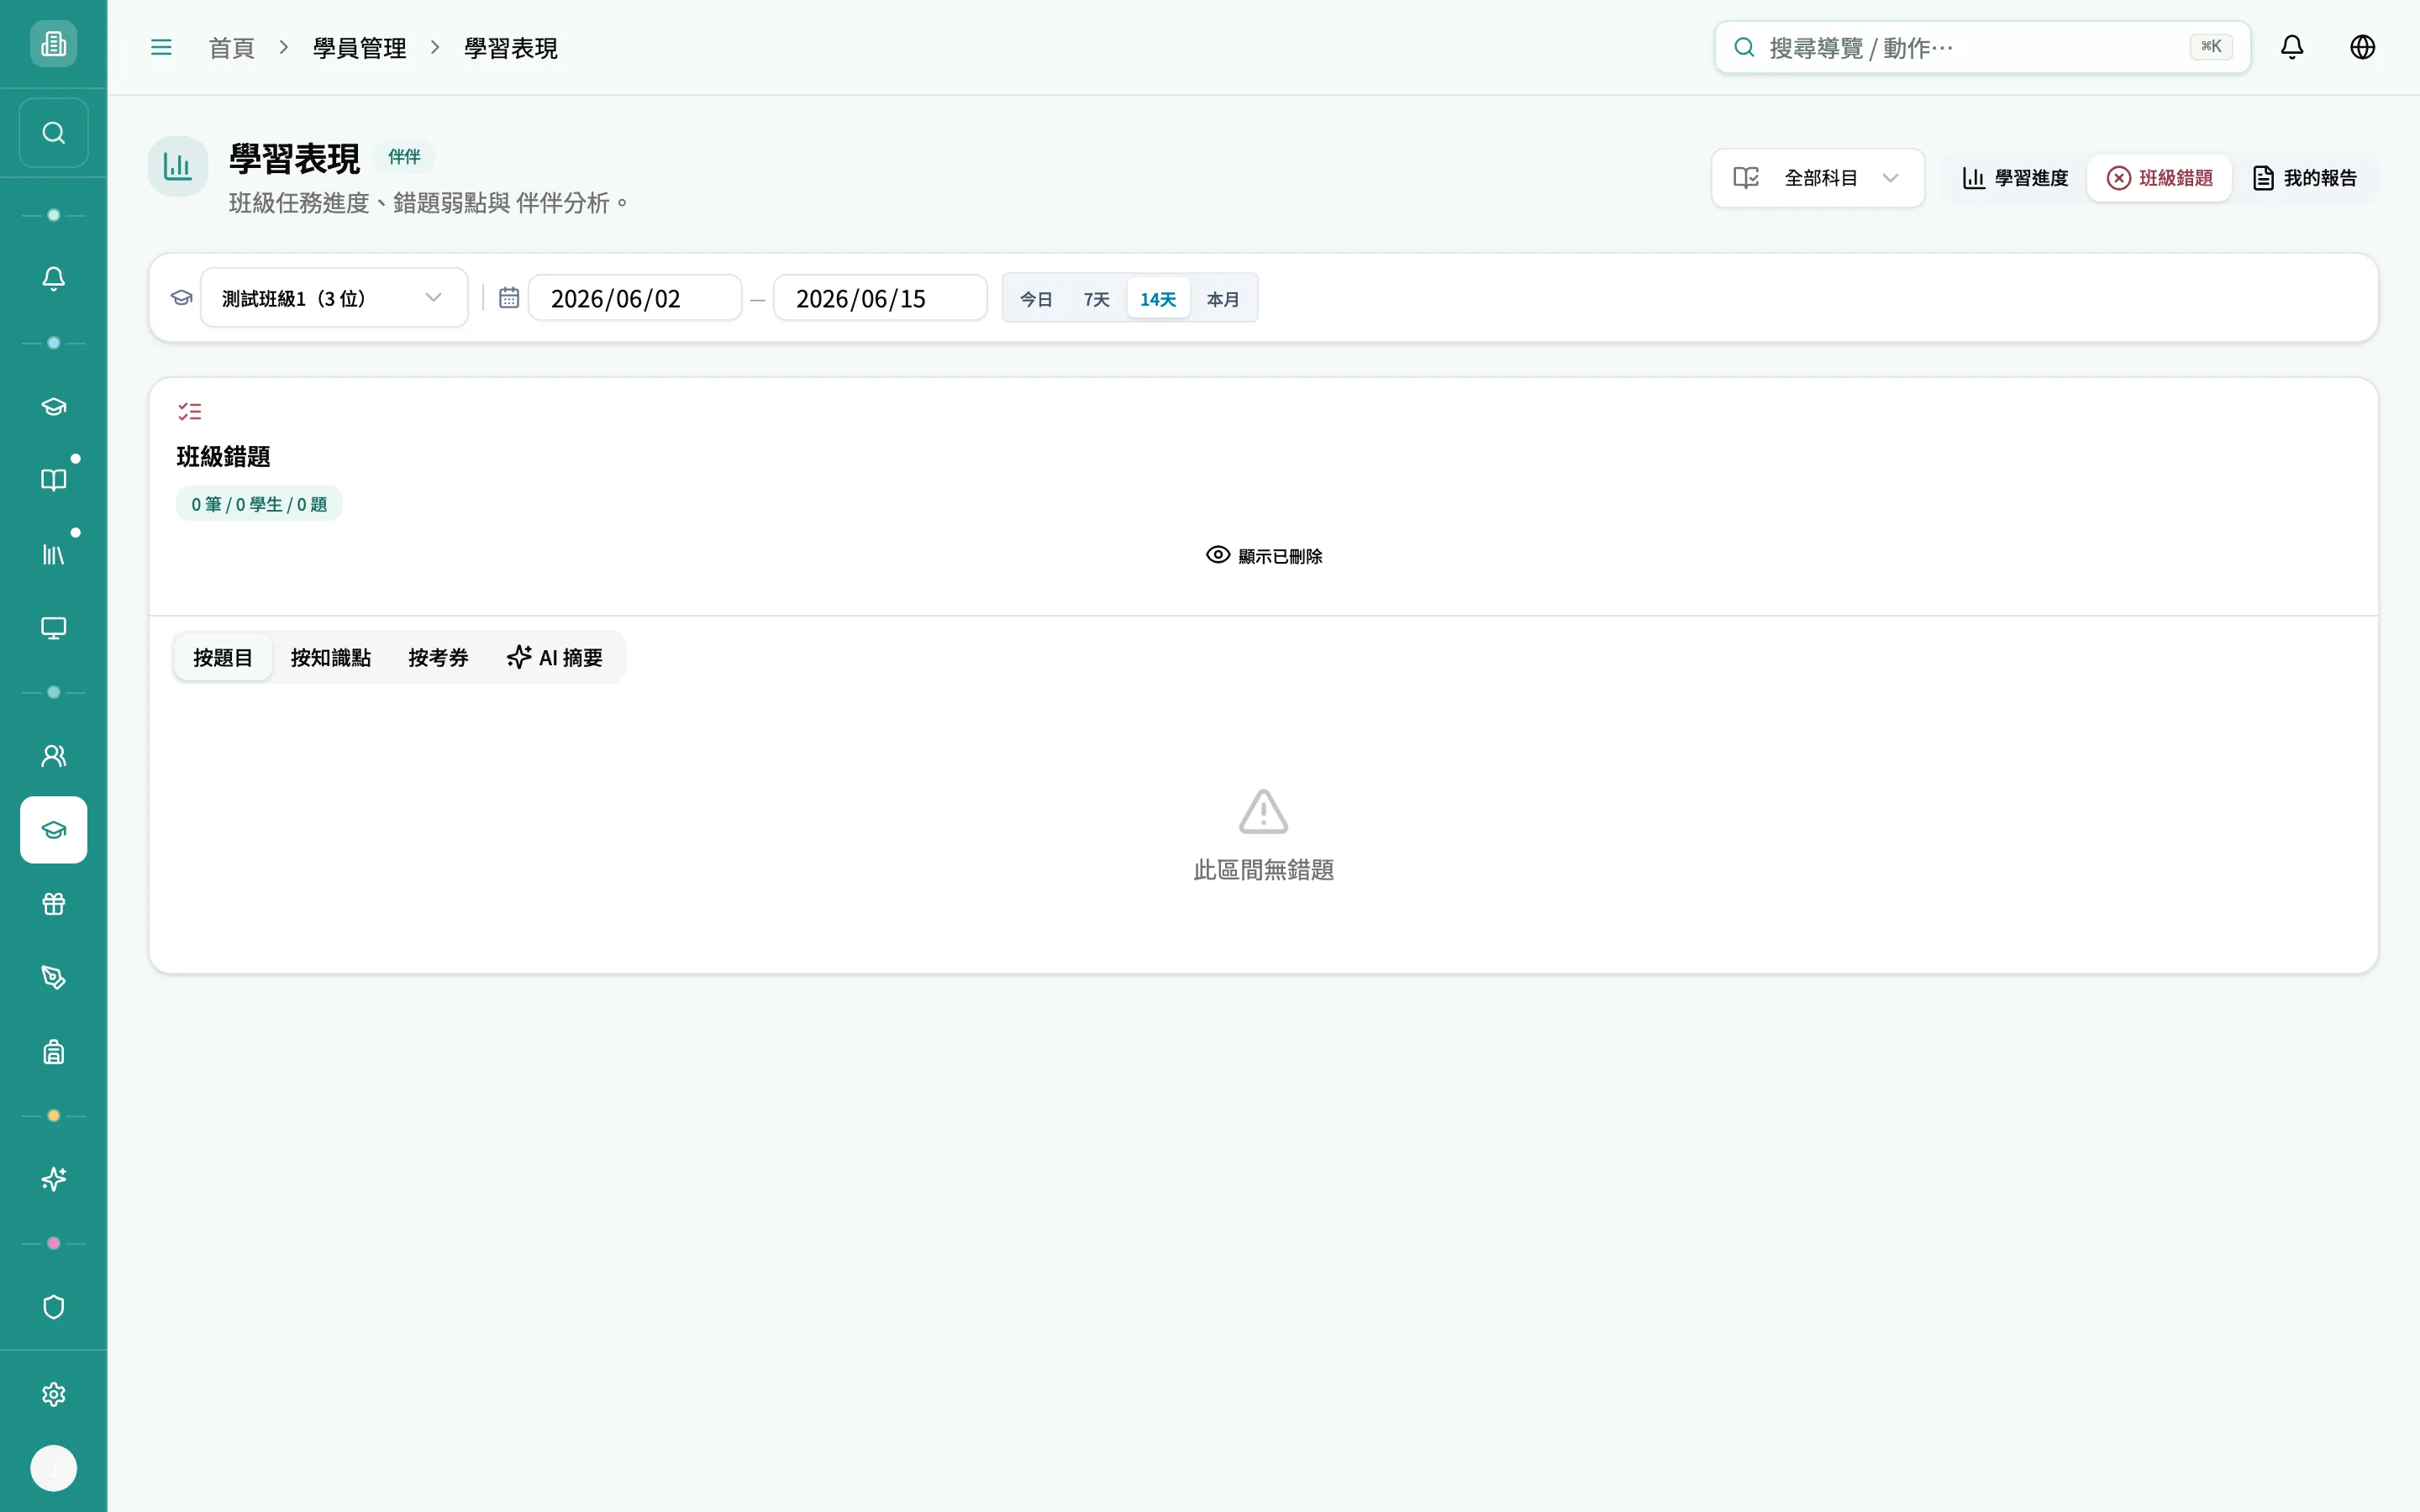Image resolution: width=2420 pixels, height=1512 pixels.
Task: Select the 本月 date range option
Action: coord(1223,299)
